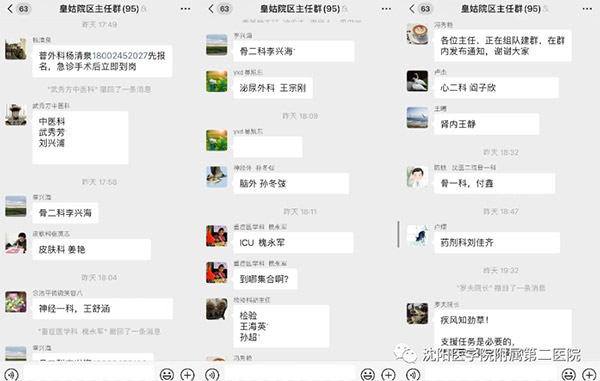
Task: Open coffee cup avatar beside 各位主任 message
Action: 417,34
